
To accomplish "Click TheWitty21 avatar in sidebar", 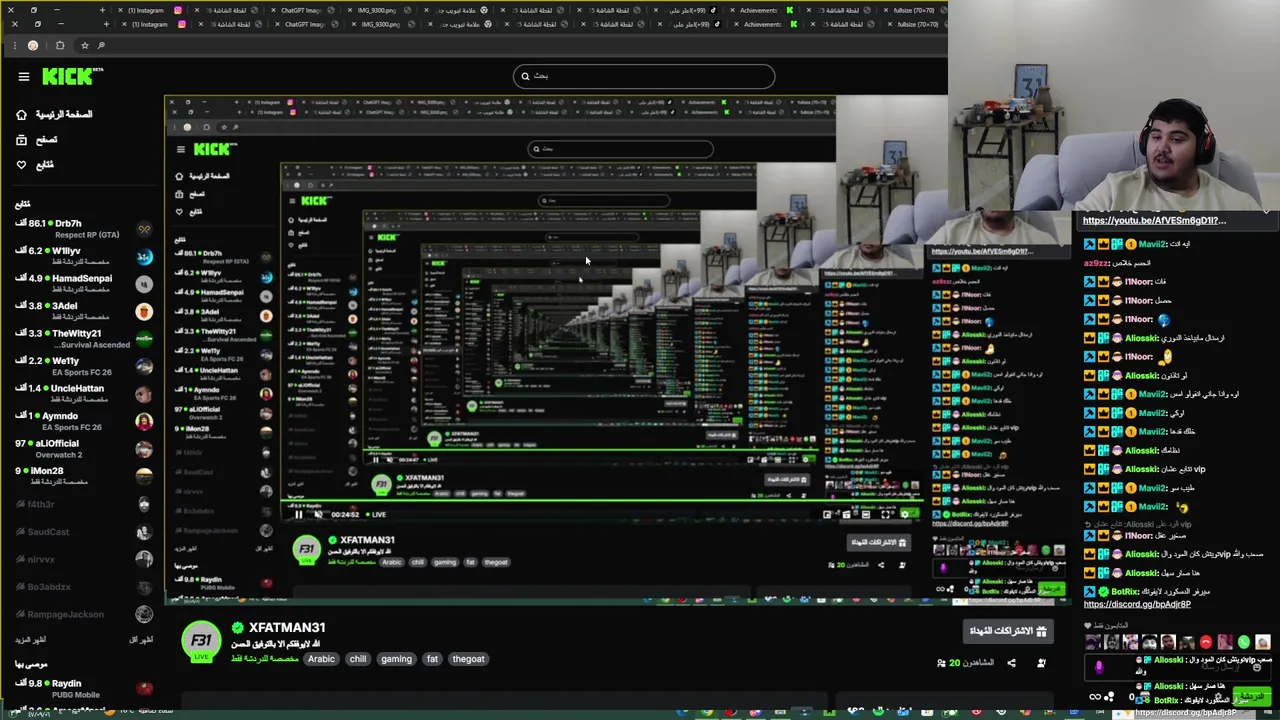I will (144, 339).
